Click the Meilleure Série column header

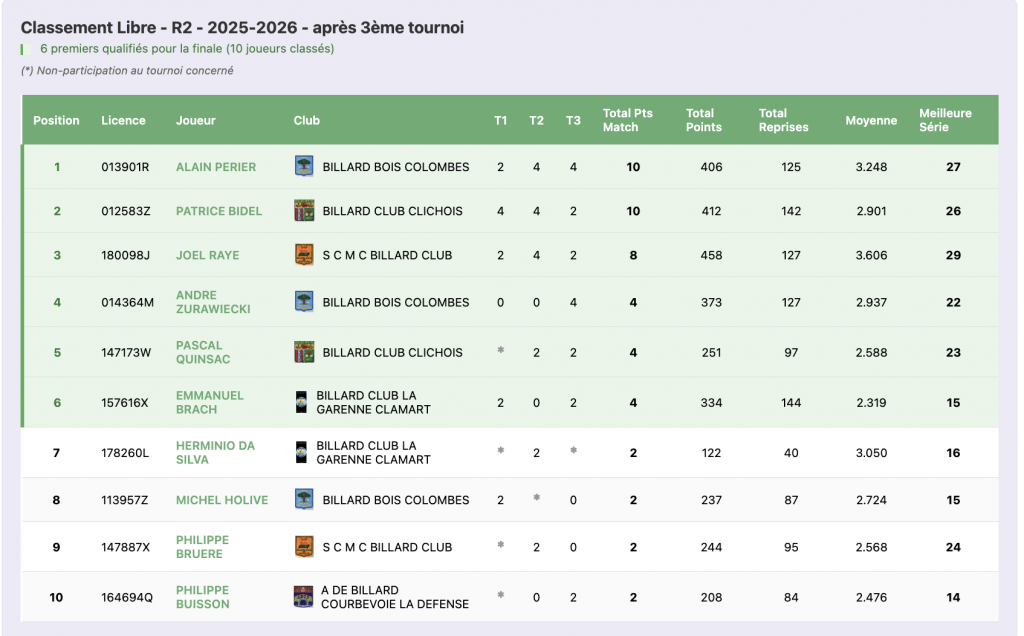coord(945,120)
